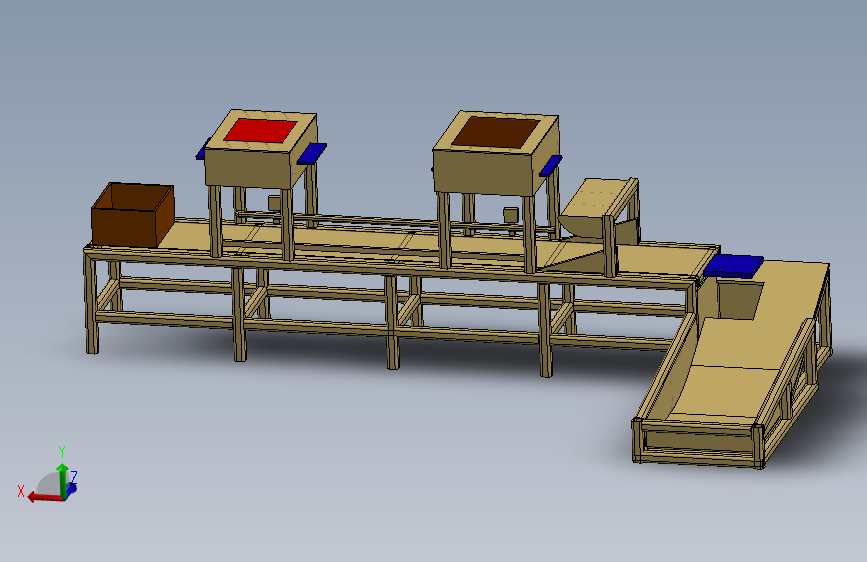Select the dark brown open box on conveyor
This screenshot has height=562, width=867.
click(x=133, y=215)
